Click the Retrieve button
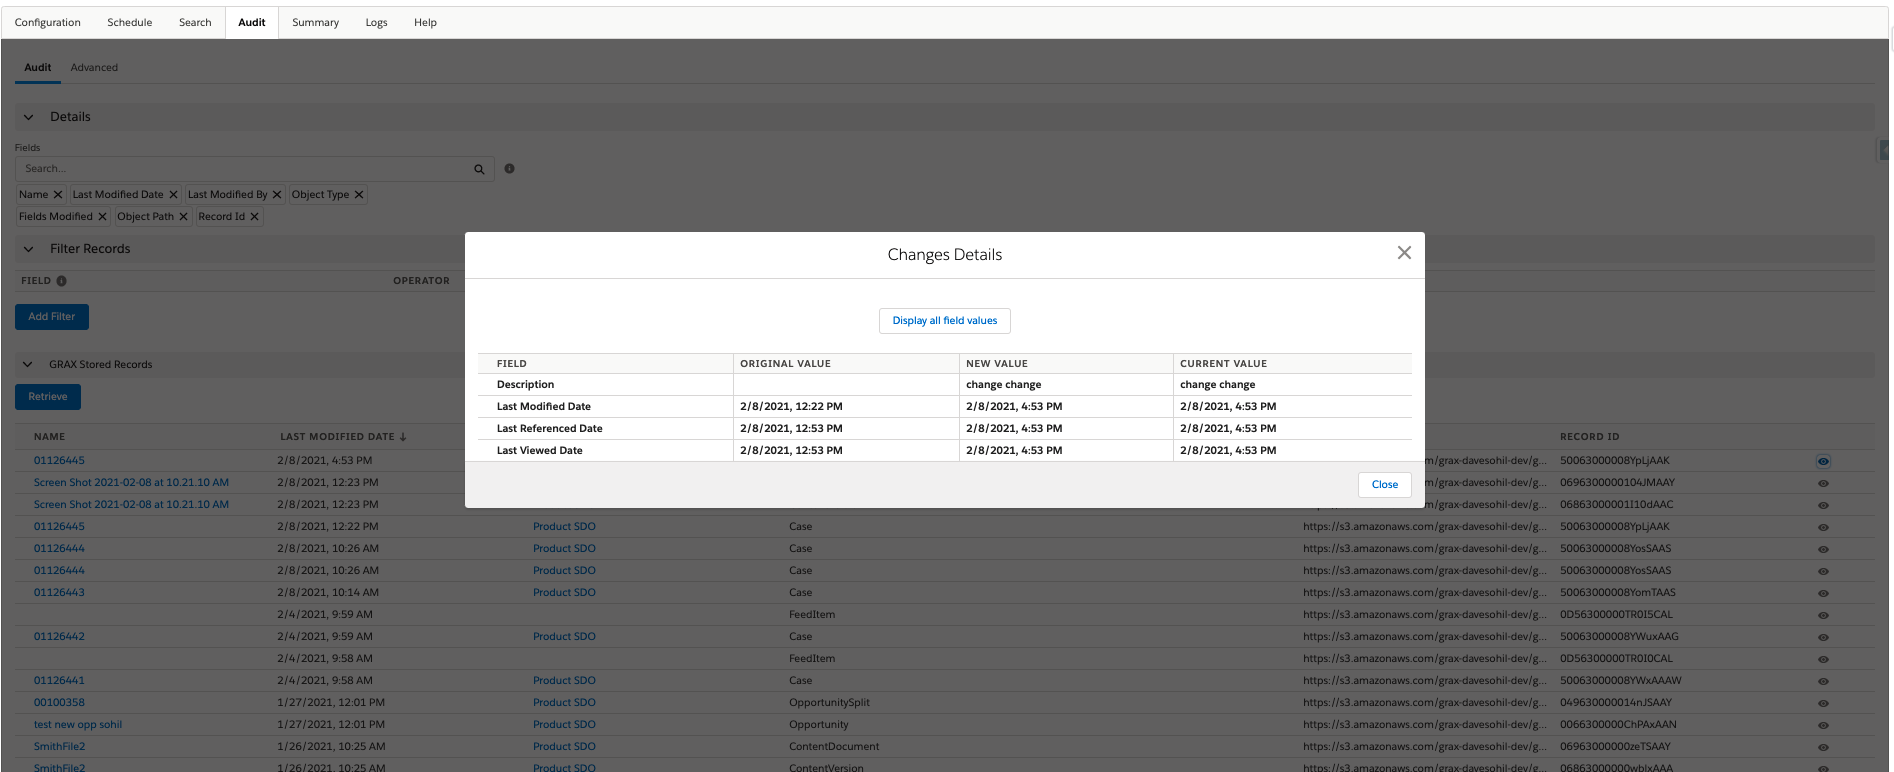 pyautogui.click(x=48, y=397)
